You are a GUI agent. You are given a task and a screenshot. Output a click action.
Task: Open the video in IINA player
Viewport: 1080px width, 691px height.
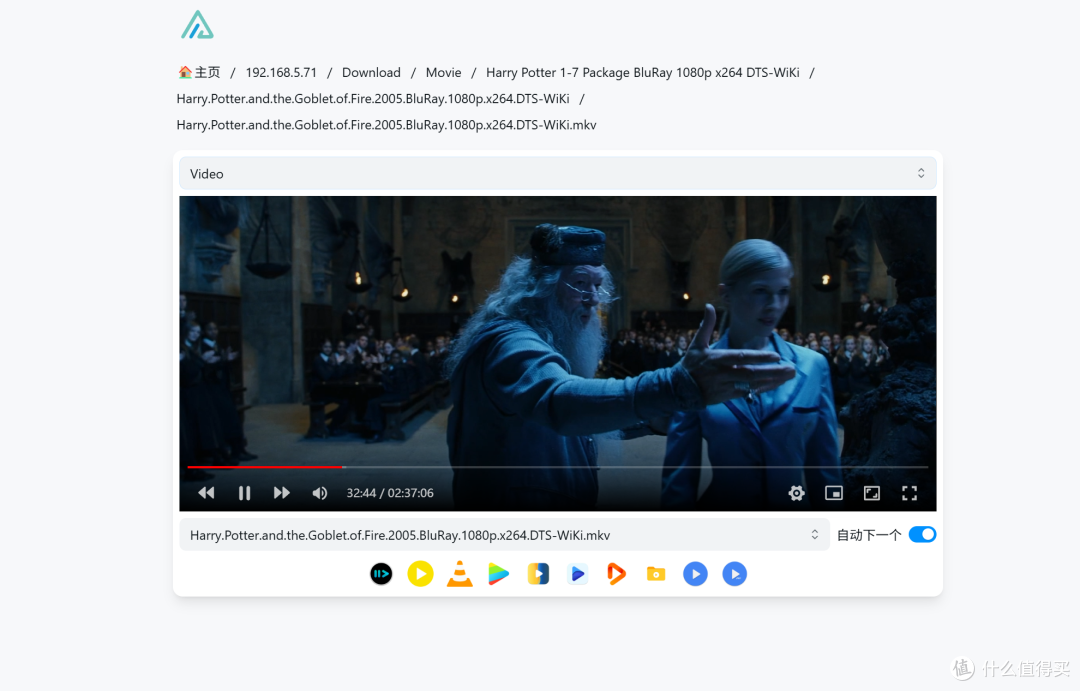point(381,574)
